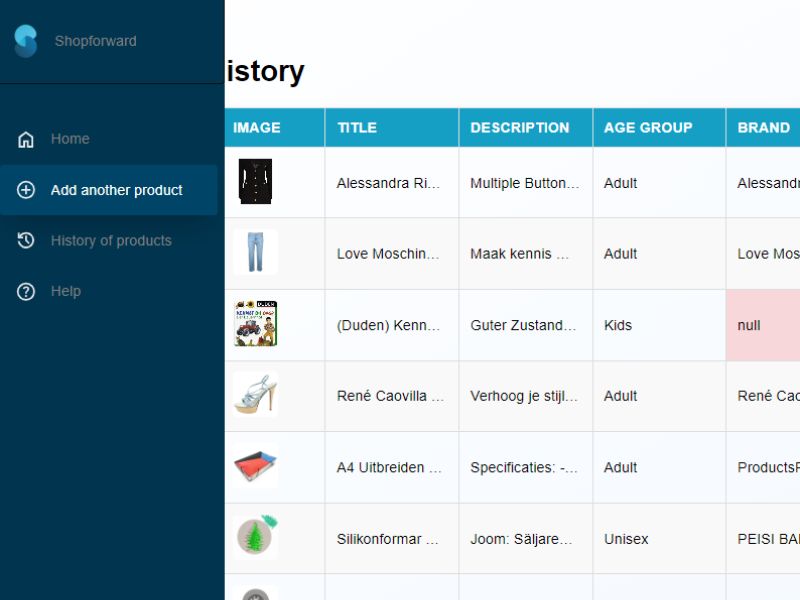Go to History of products
800x600 pixels.
click(x=109, y=240)
